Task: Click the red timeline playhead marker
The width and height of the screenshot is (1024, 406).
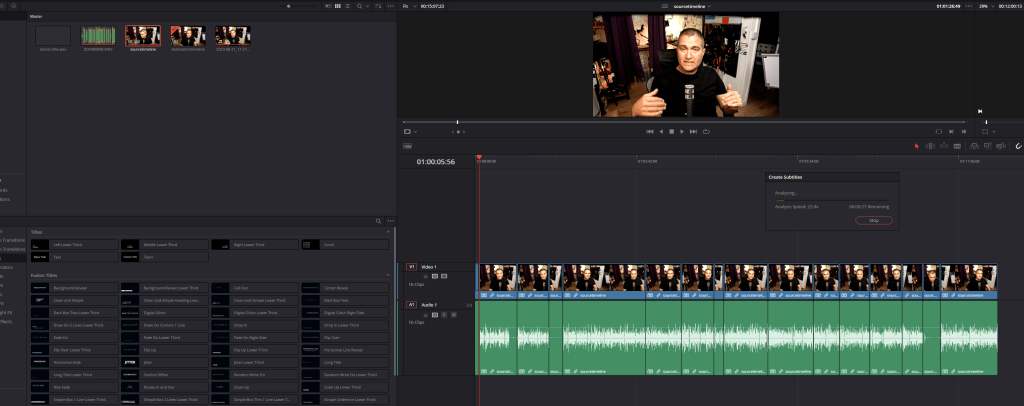Action: pyautogui.click(x=479, y=157)
